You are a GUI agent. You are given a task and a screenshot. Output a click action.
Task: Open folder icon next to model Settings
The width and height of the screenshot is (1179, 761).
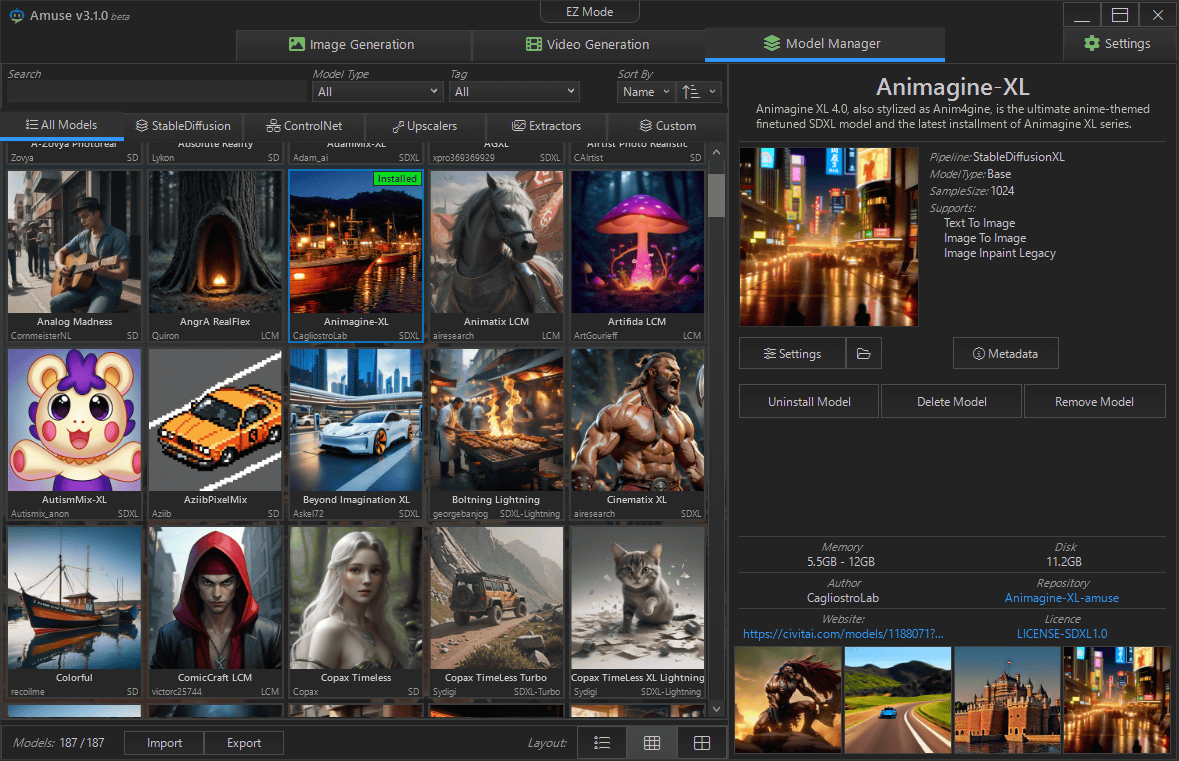click(863, 353)
